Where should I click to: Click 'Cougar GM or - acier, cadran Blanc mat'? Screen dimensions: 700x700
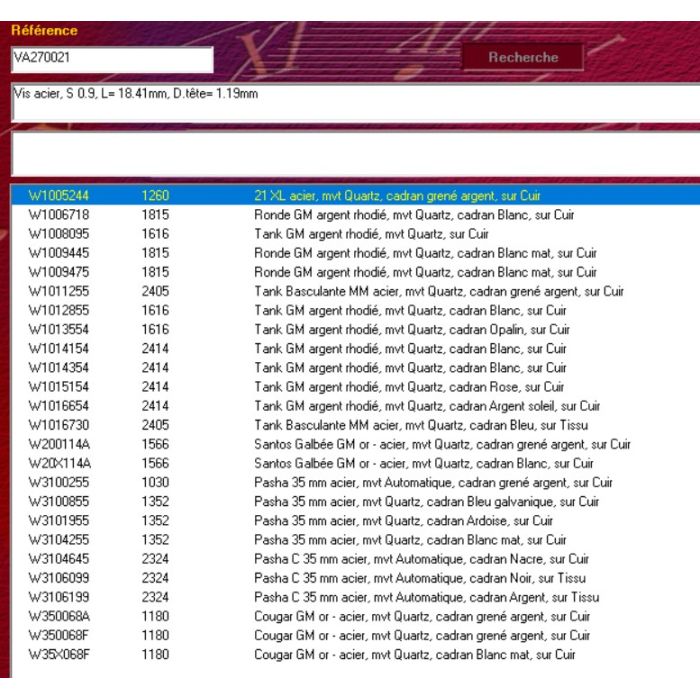[x=415, y=654]
